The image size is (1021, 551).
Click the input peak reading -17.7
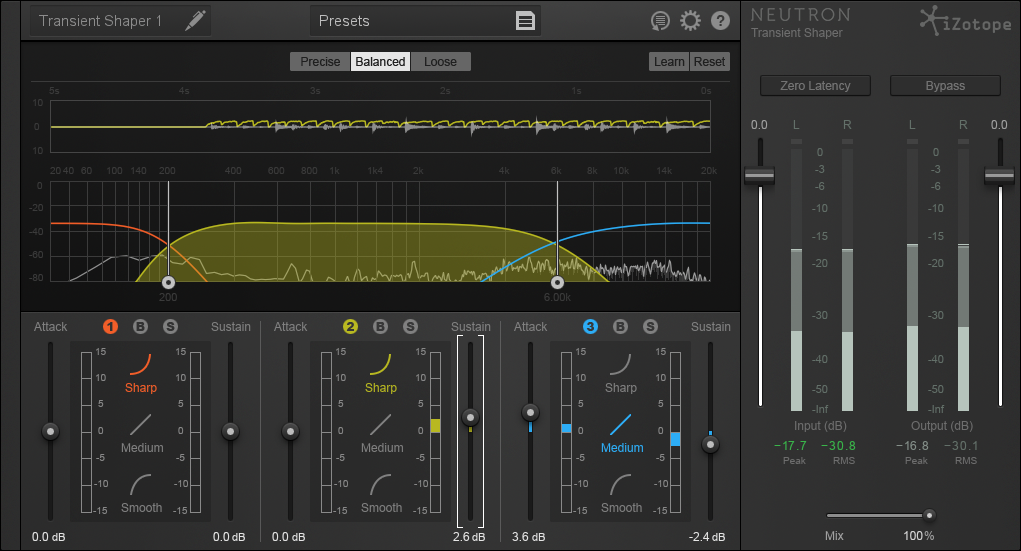pyautogui.click(x=790, y=445)
